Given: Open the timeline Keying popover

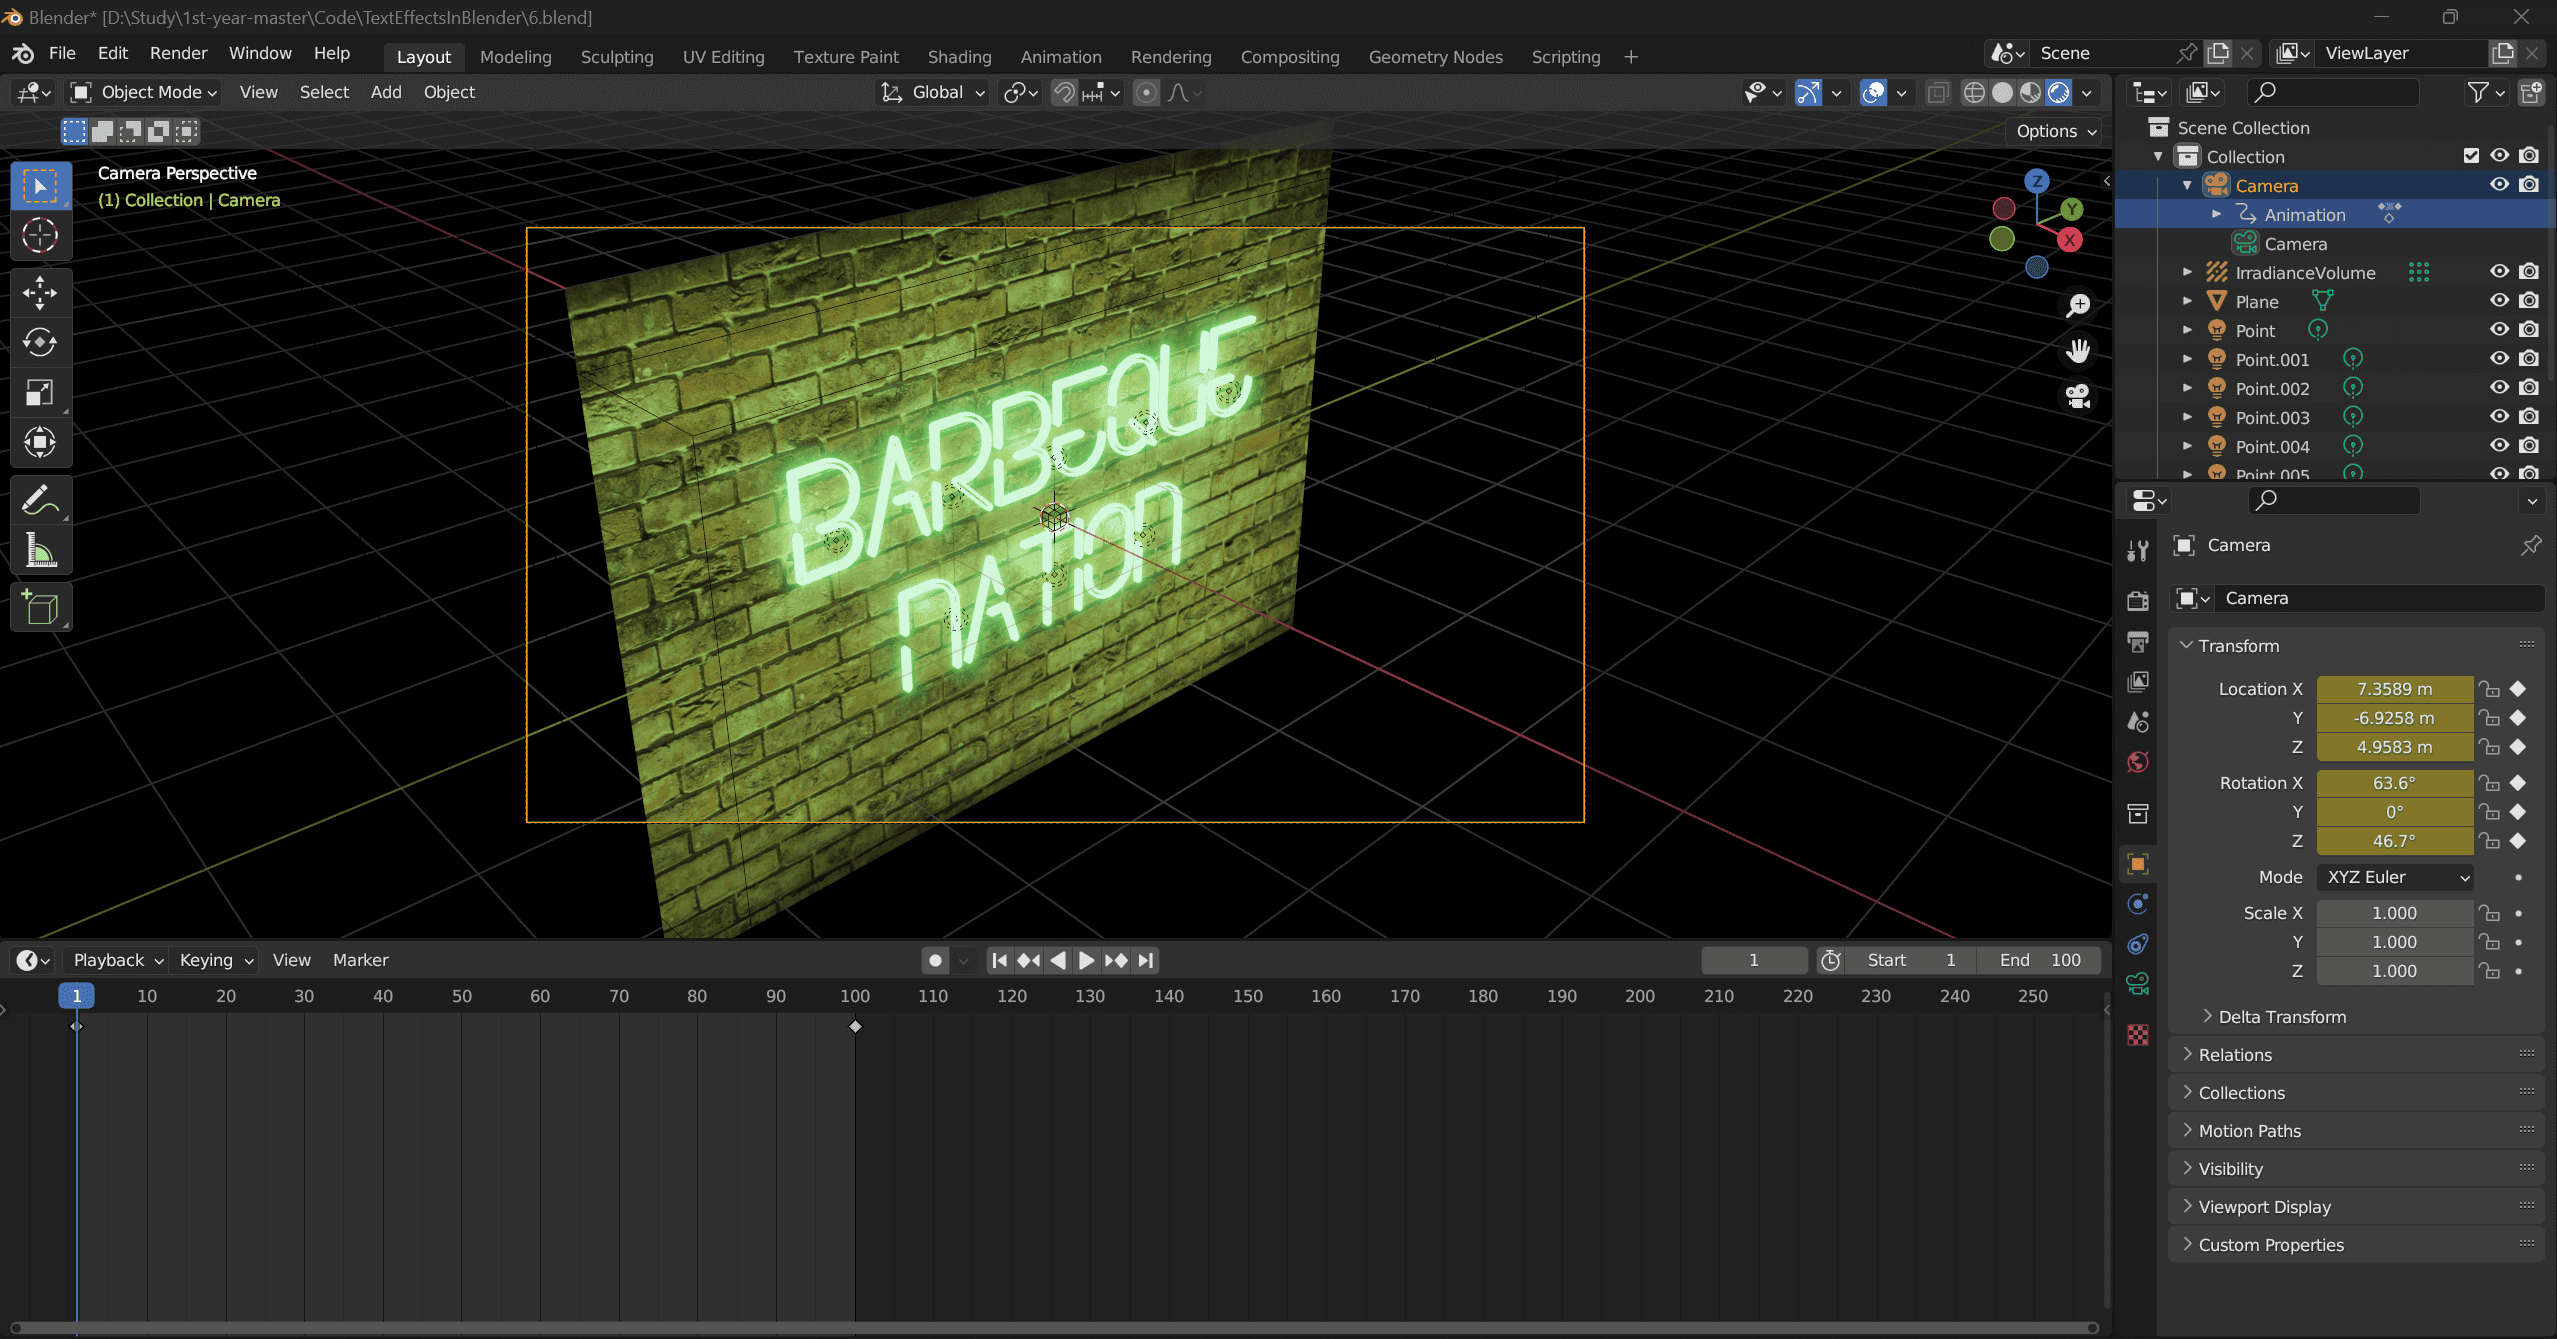Looking at the screenshot, I should (x=216, y=960).
